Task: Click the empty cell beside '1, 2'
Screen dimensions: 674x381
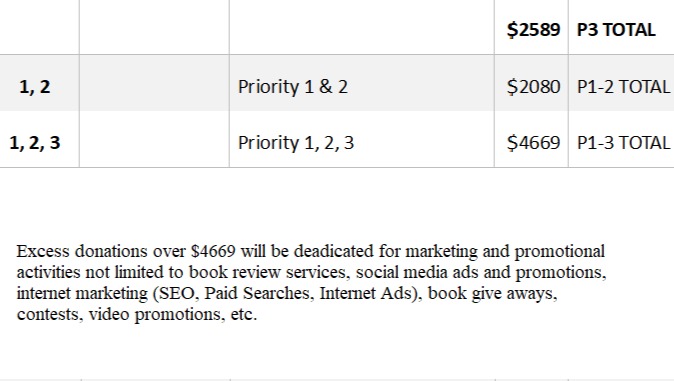Action: [x=154, y=83]
